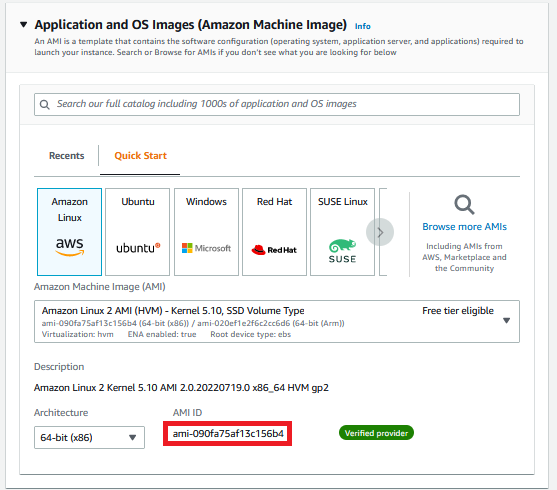This screenshot has height=490, width=557.
Task: Select the Ubuntu AMI tile
Action: coord(137,232)
